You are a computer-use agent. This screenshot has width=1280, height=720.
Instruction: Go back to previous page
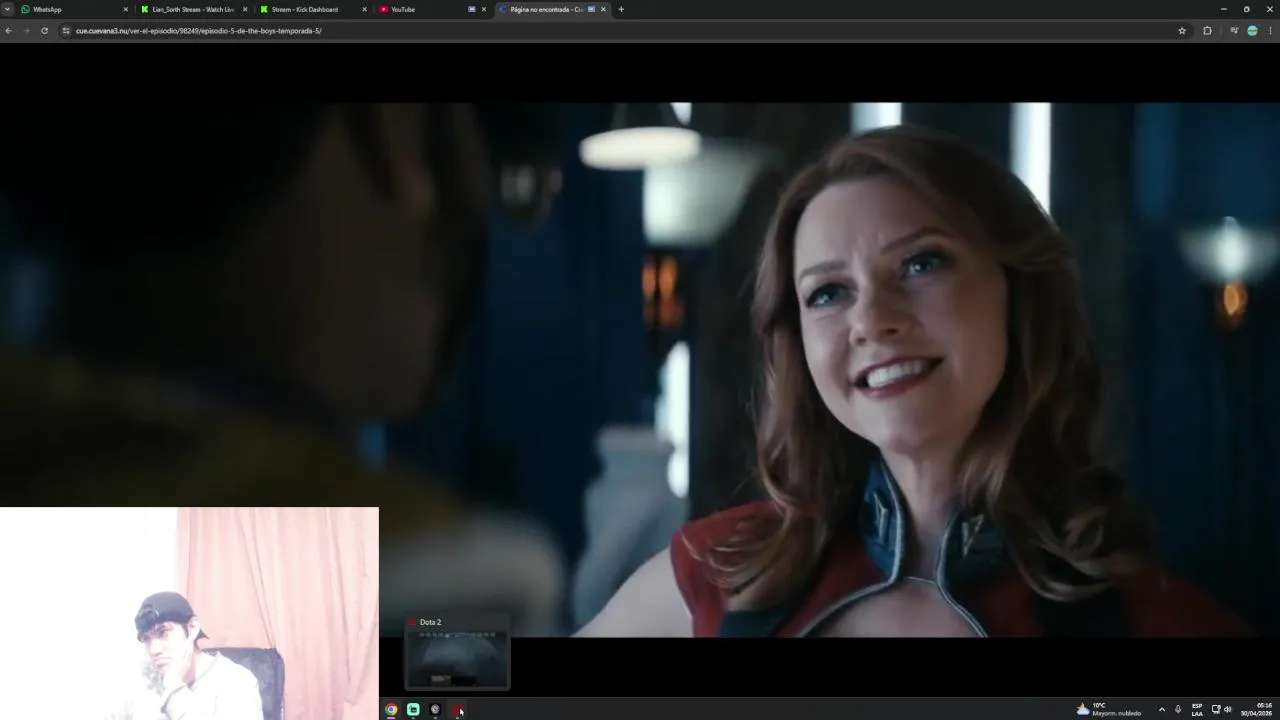tap(8, 31)
